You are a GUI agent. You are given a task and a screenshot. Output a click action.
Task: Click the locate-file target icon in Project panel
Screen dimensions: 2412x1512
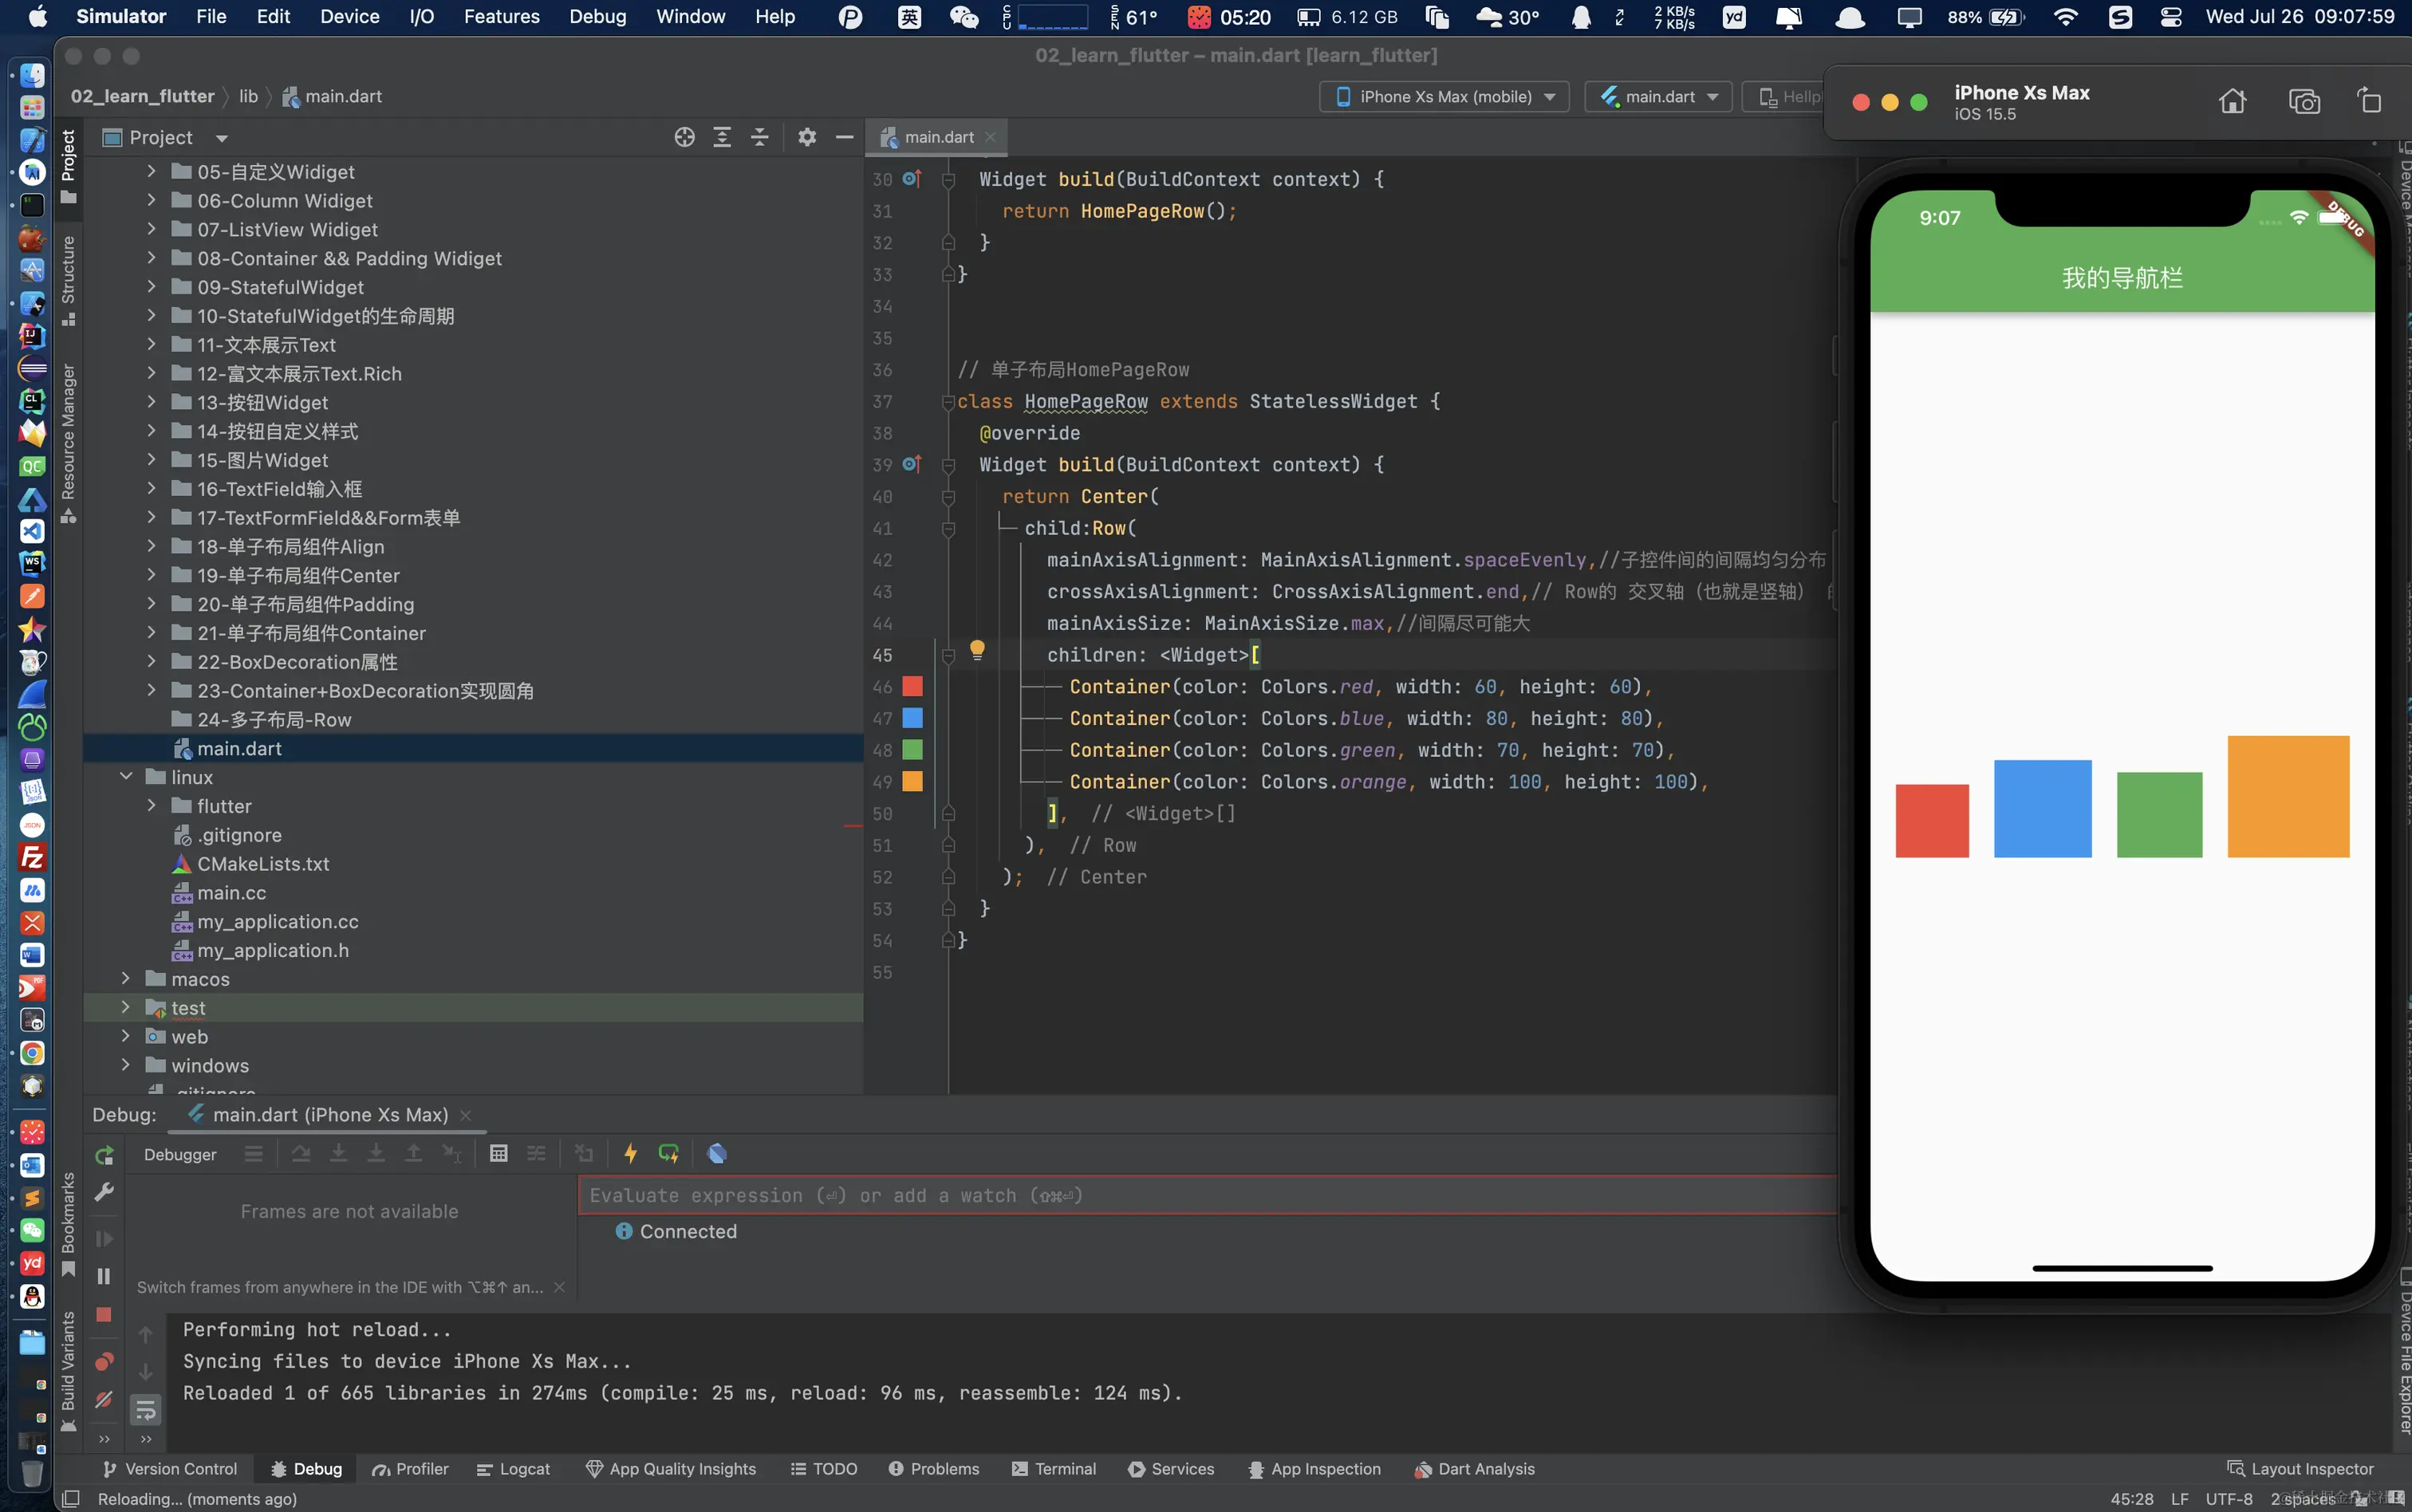coord(684,137)
